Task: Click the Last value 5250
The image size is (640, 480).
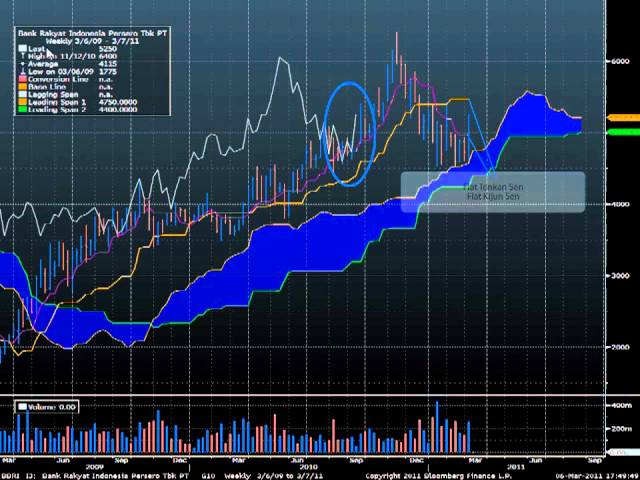Action: [x=107, y=49]
